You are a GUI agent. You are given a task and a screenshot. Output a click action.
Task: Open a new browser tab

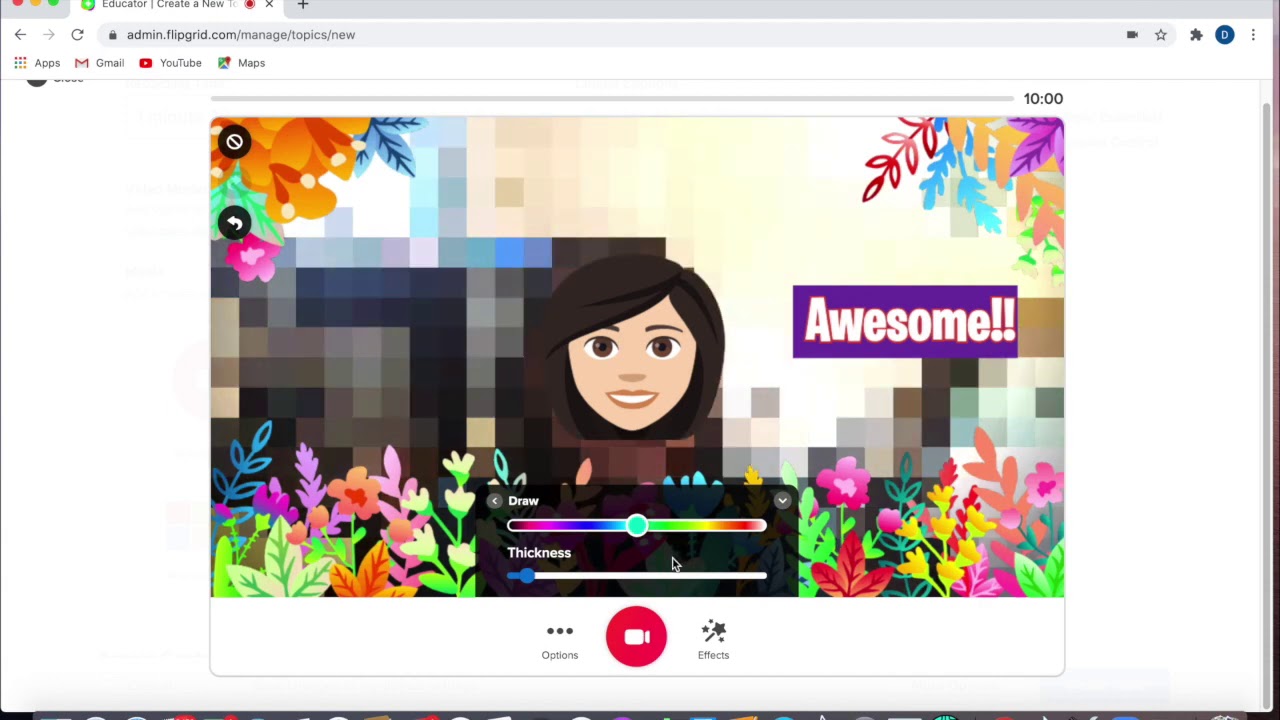tap(303, 4)
